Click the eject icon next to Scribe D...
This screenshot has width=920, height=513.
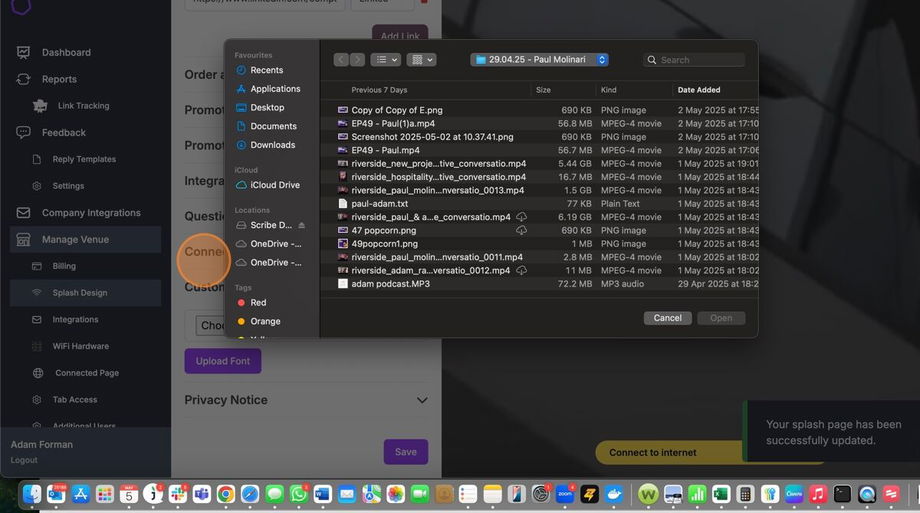tap(302, 226)
